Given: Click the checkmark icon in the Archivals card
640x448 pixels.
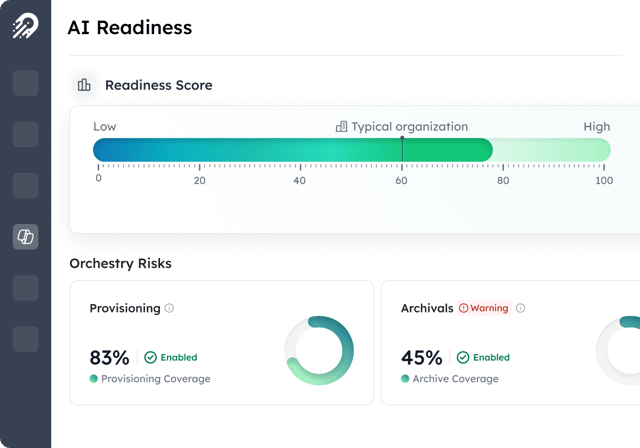Looking at the screenshot, I should (x=462, y=357).
